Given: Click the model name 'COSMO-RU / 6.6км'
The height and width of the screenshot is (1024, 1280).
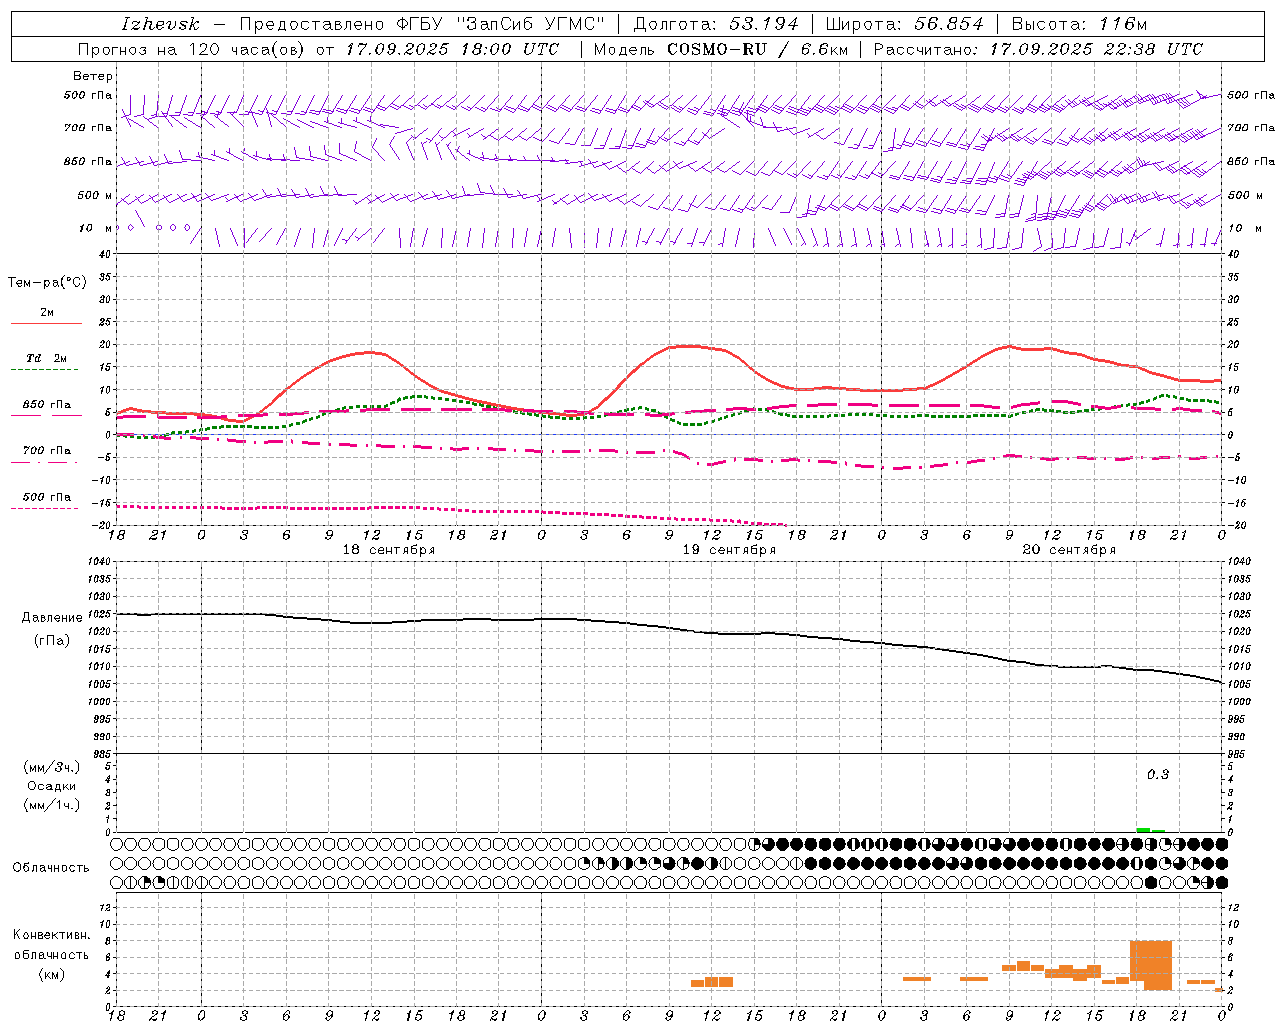Looking at the screenshot, I should tap(757, 49).
